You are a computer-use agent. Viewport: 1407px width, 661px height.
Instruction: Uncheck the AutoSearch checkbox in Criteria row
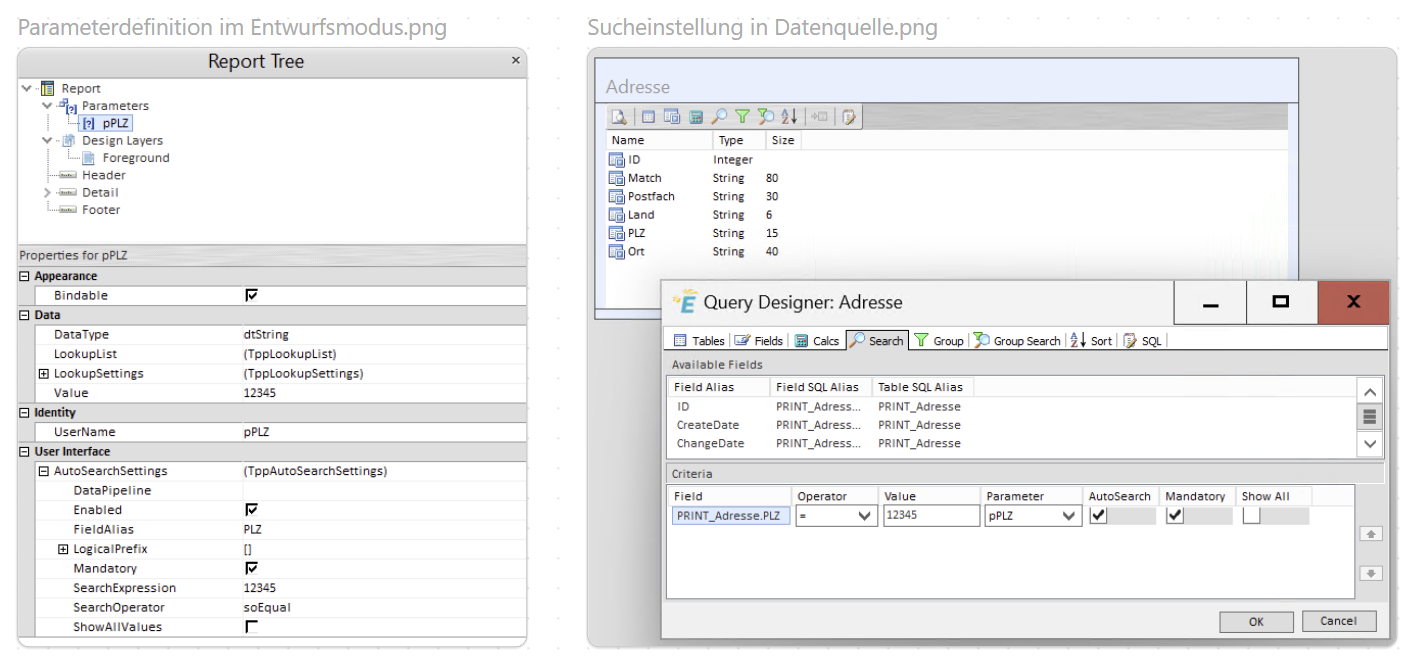[x=1099, y=516]
